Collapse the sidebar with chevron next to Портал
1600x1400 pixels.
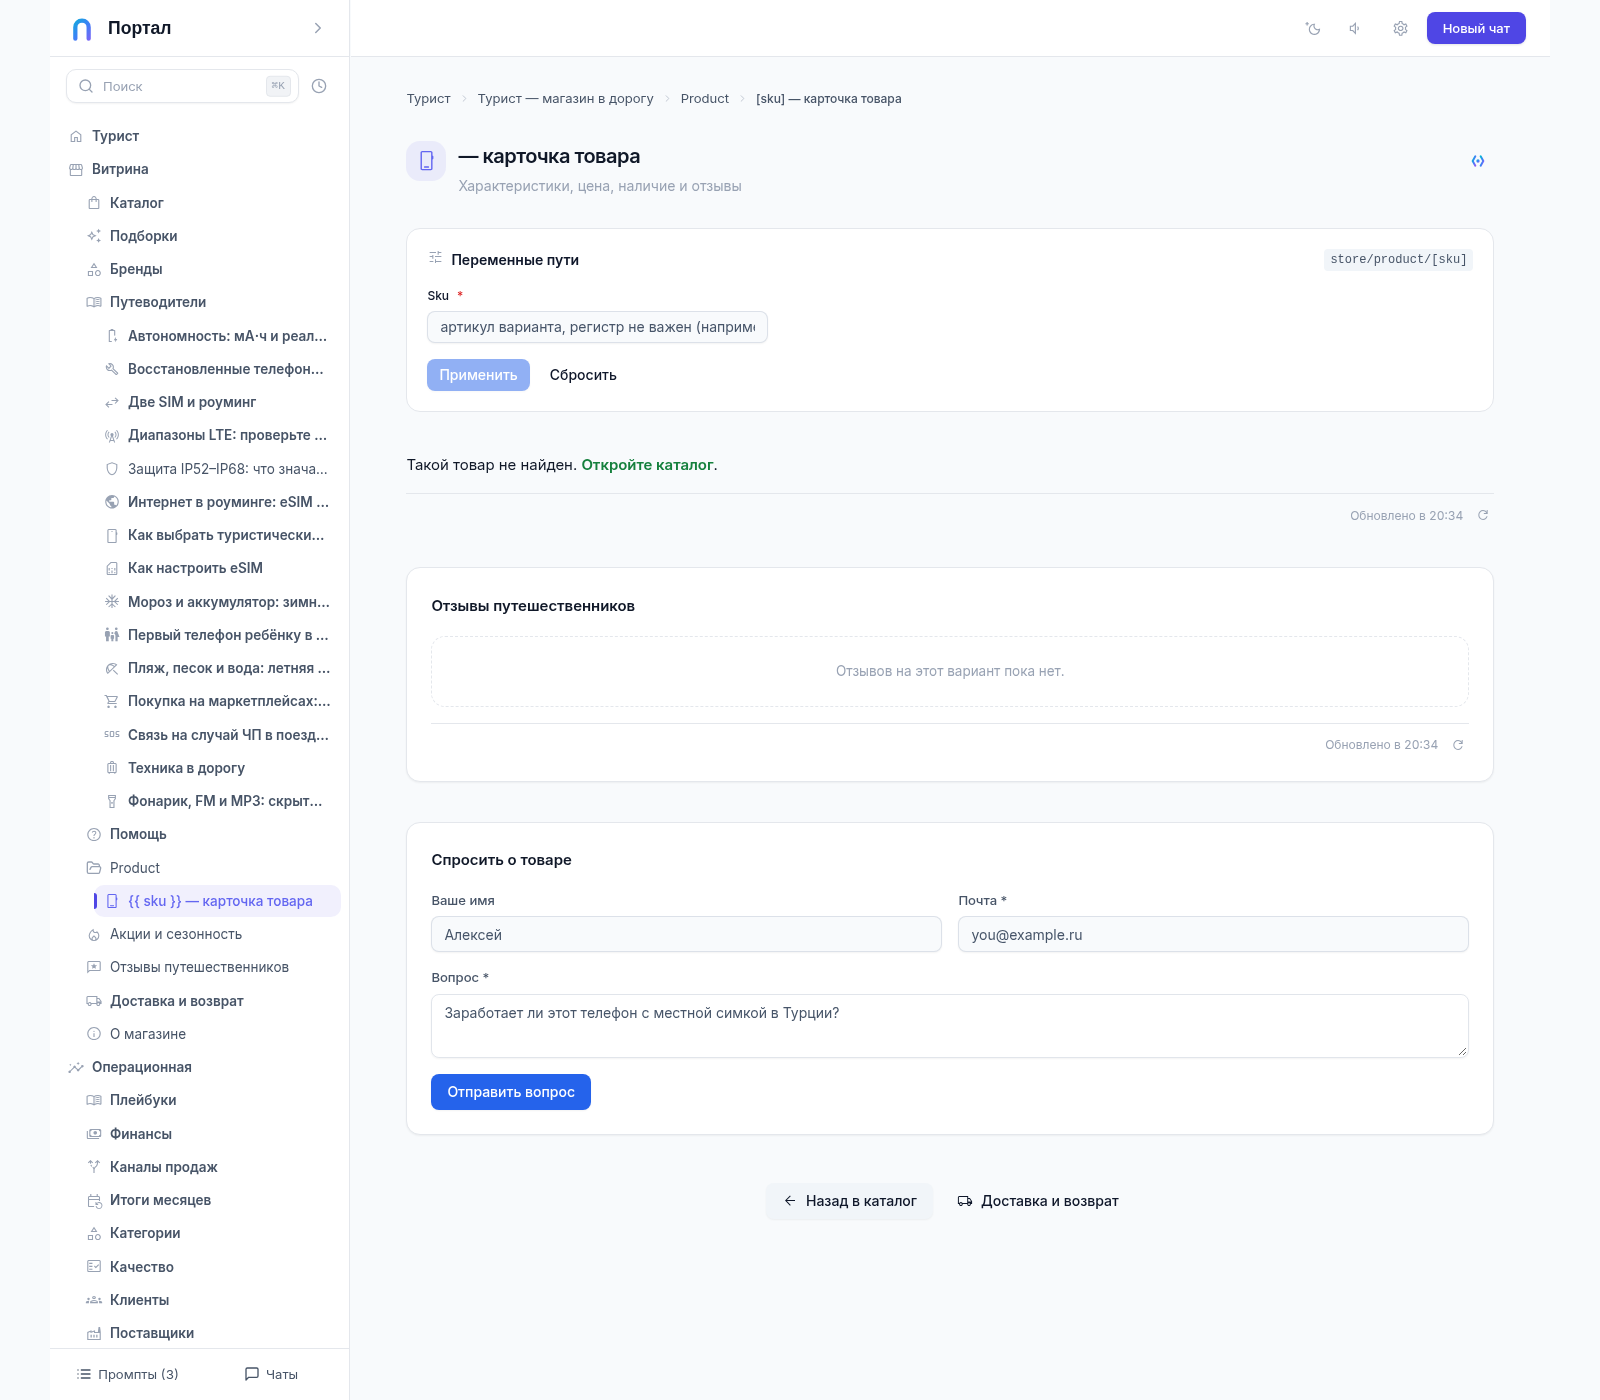pyautogui.click(x=318, y=28)
